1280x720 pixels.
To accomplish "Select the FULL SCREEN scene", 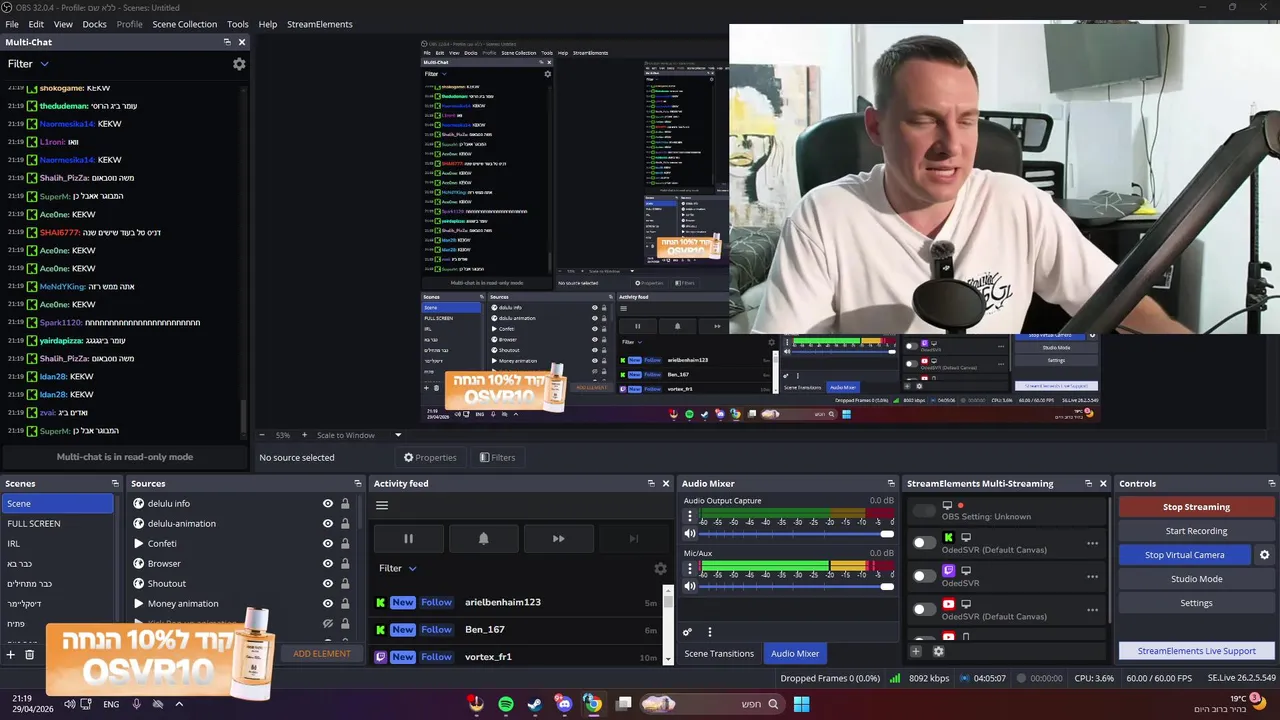I will pyautogui.click(x=58, y=524).
